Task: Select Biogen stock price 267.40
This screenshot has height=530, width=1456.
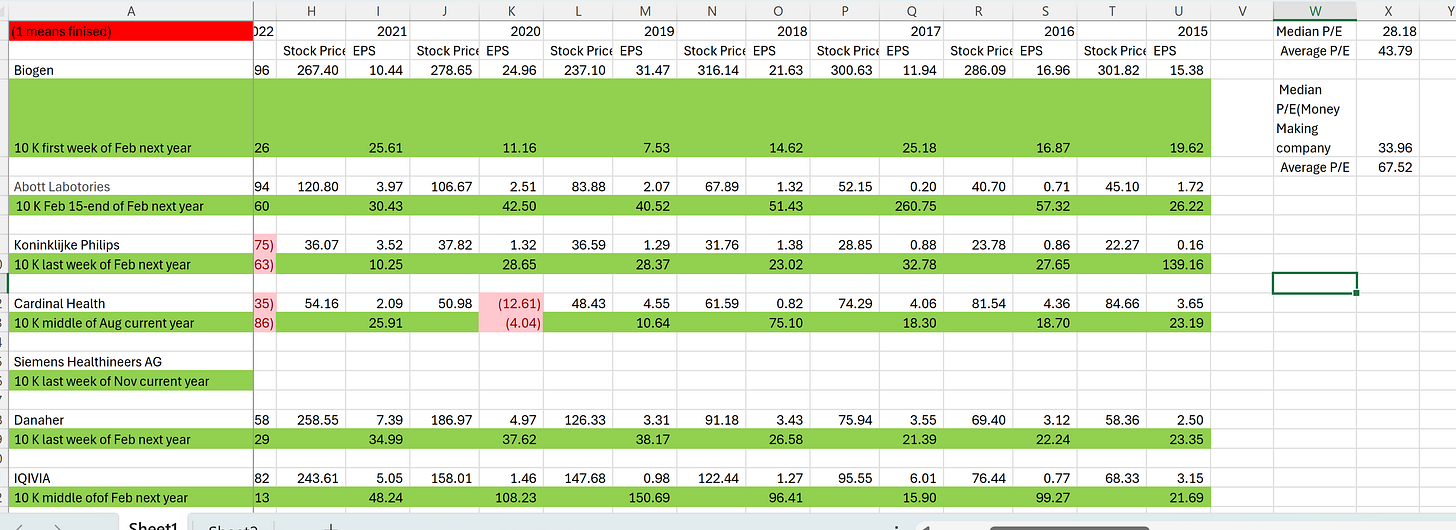Action: (313, 70)
